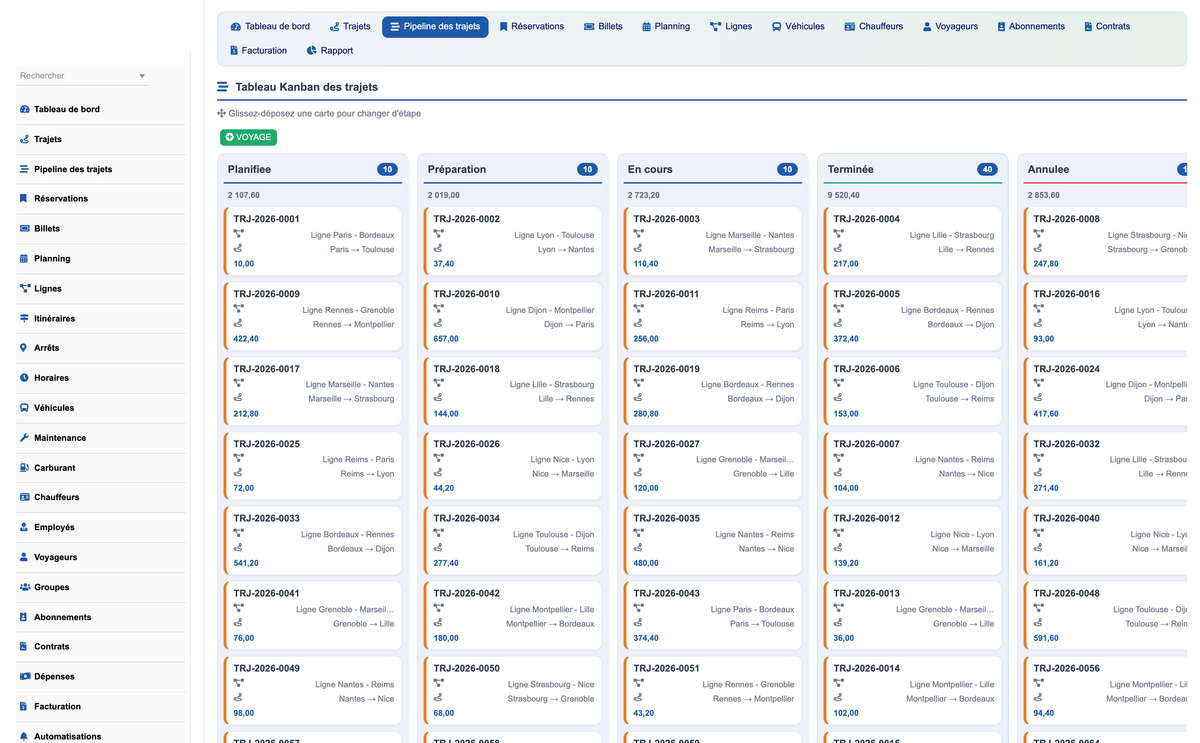
Task: Click the Véhicules bus icon in the sidebar
Action: click(x=24, y=408)
